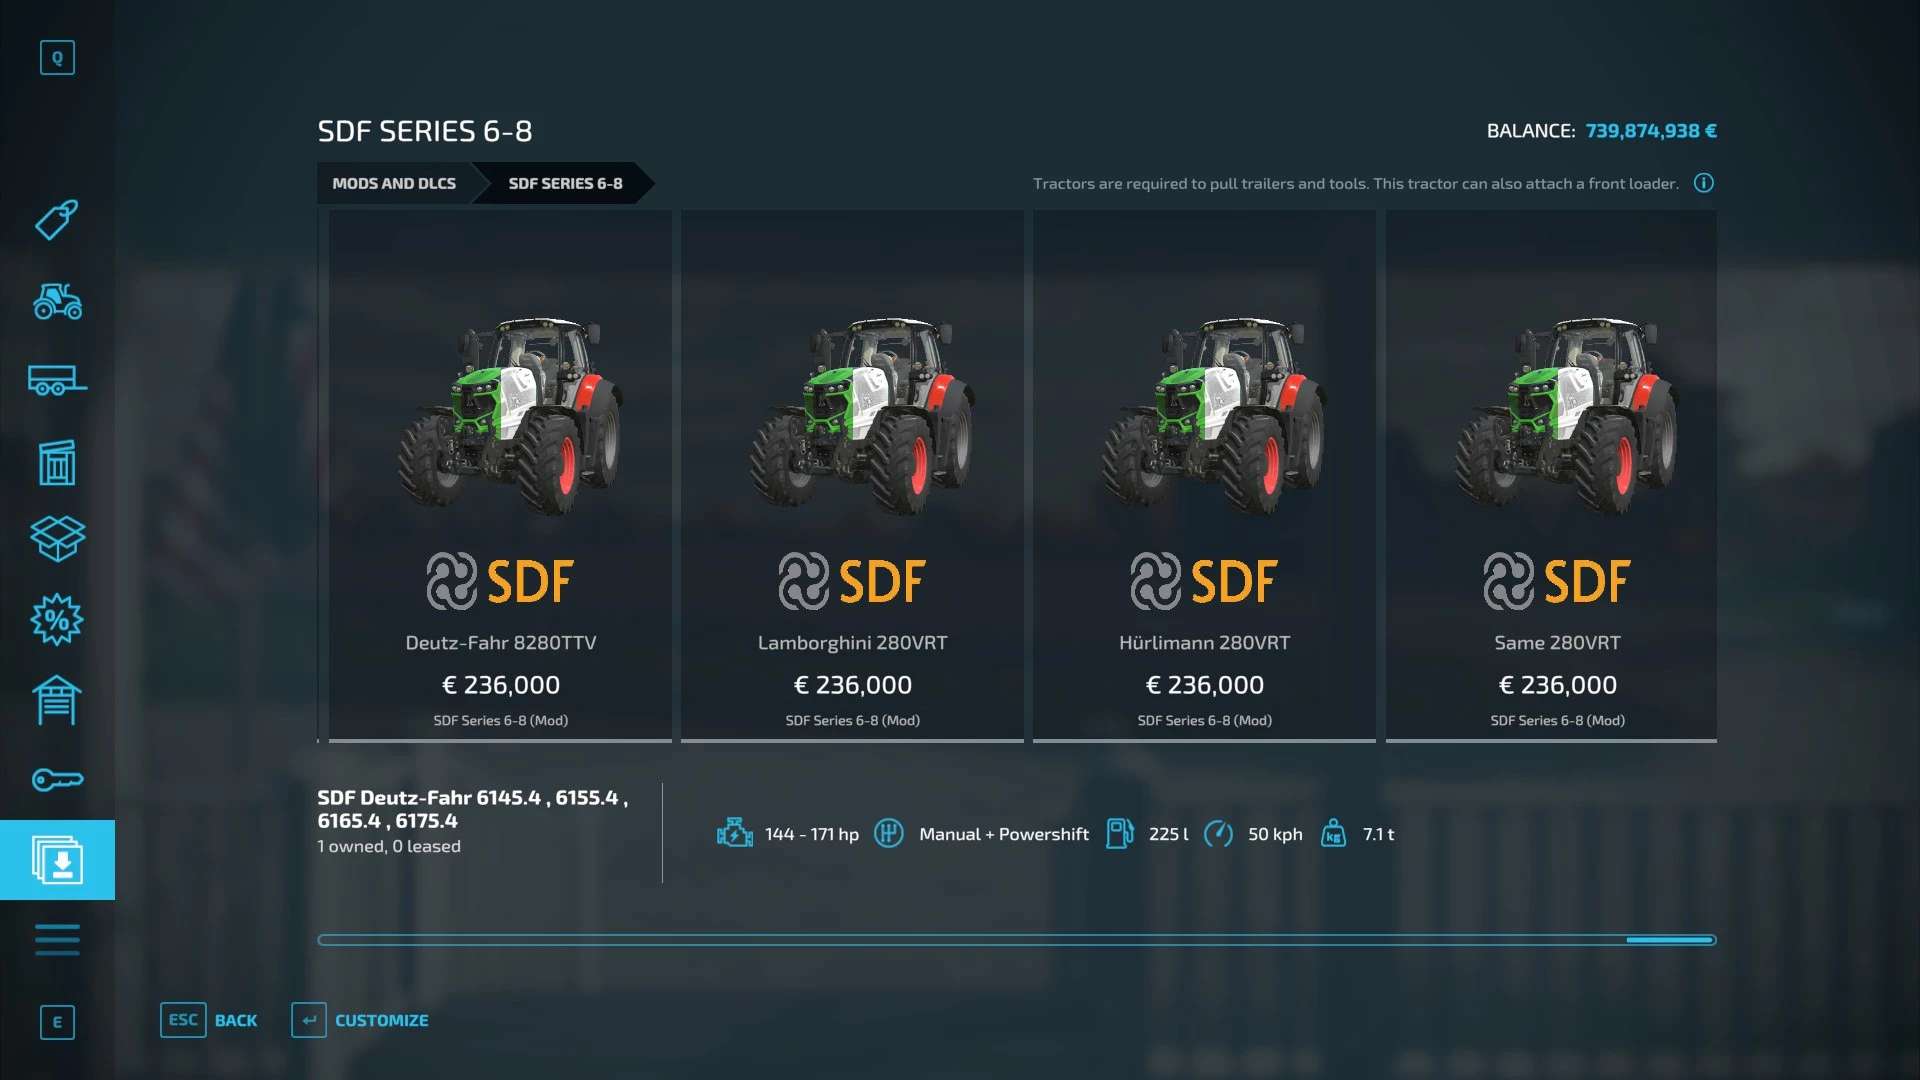Select the Deutz-Fahr 8280TTV tractor card
The height and width of the screenshot is (1080, 1920).
click(x=500, y=476)
